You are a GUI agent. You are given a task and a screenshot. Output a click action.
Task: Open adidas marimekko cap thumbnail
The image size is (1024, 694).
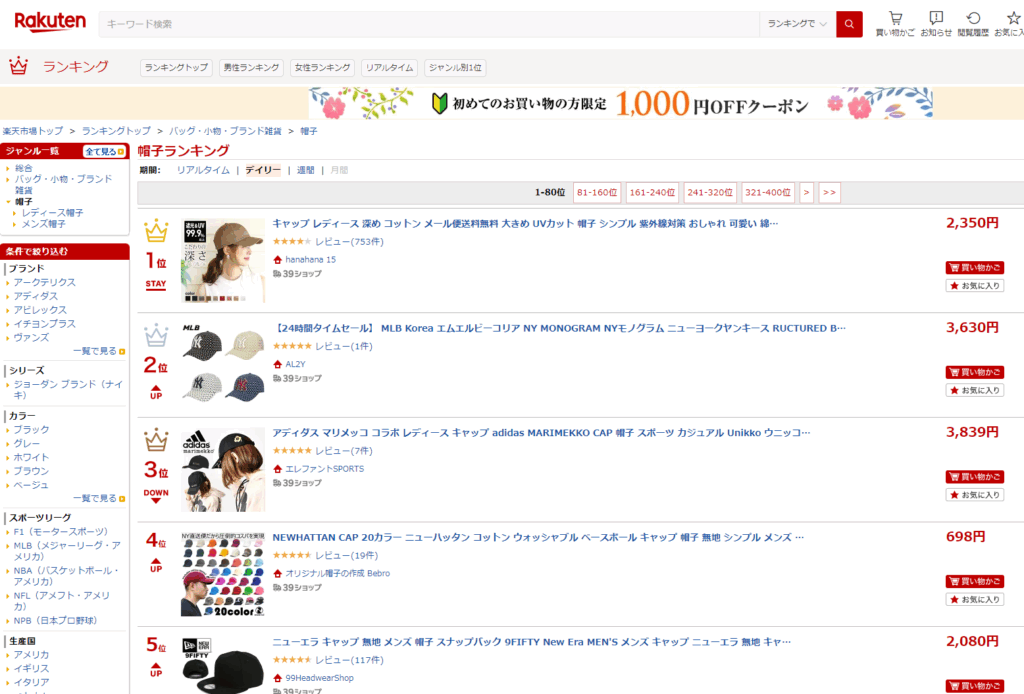[223, 469]
